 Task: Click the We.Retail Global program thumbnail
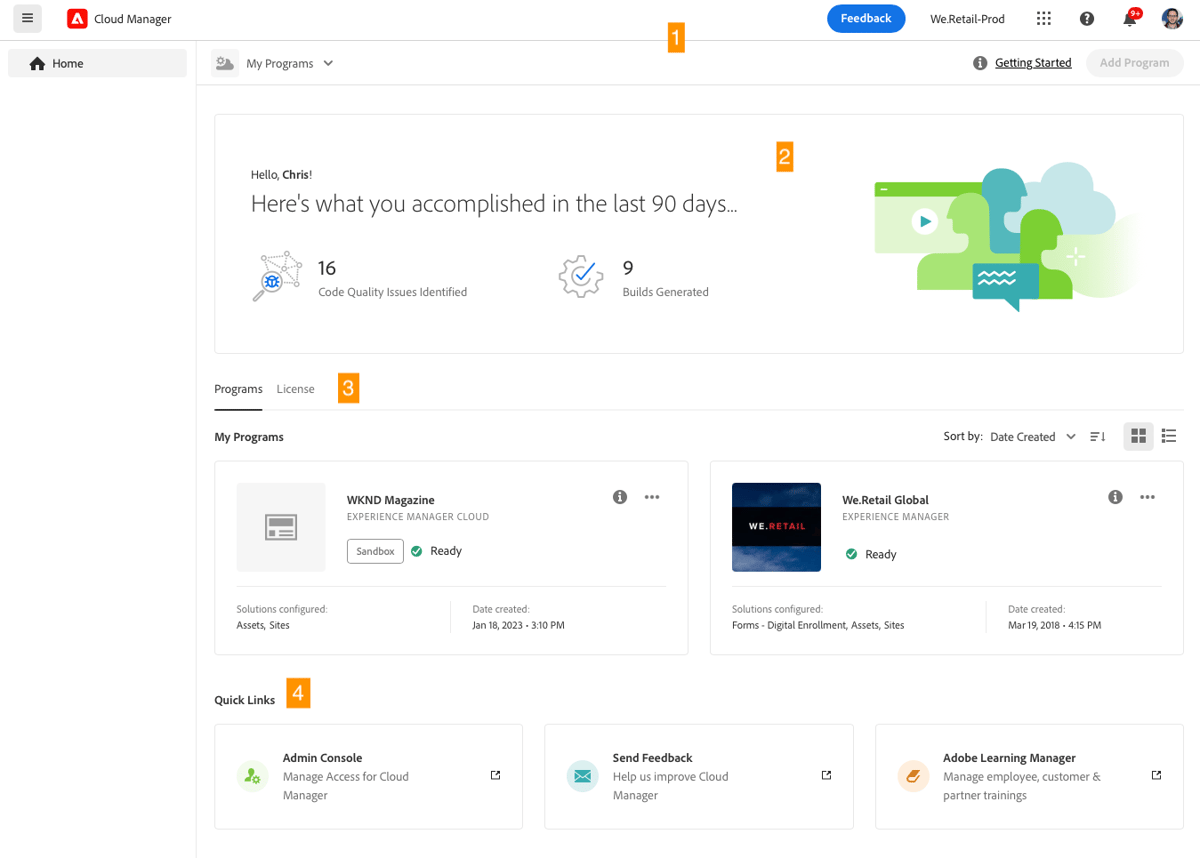pyautogui.click(x=776, y=527)
